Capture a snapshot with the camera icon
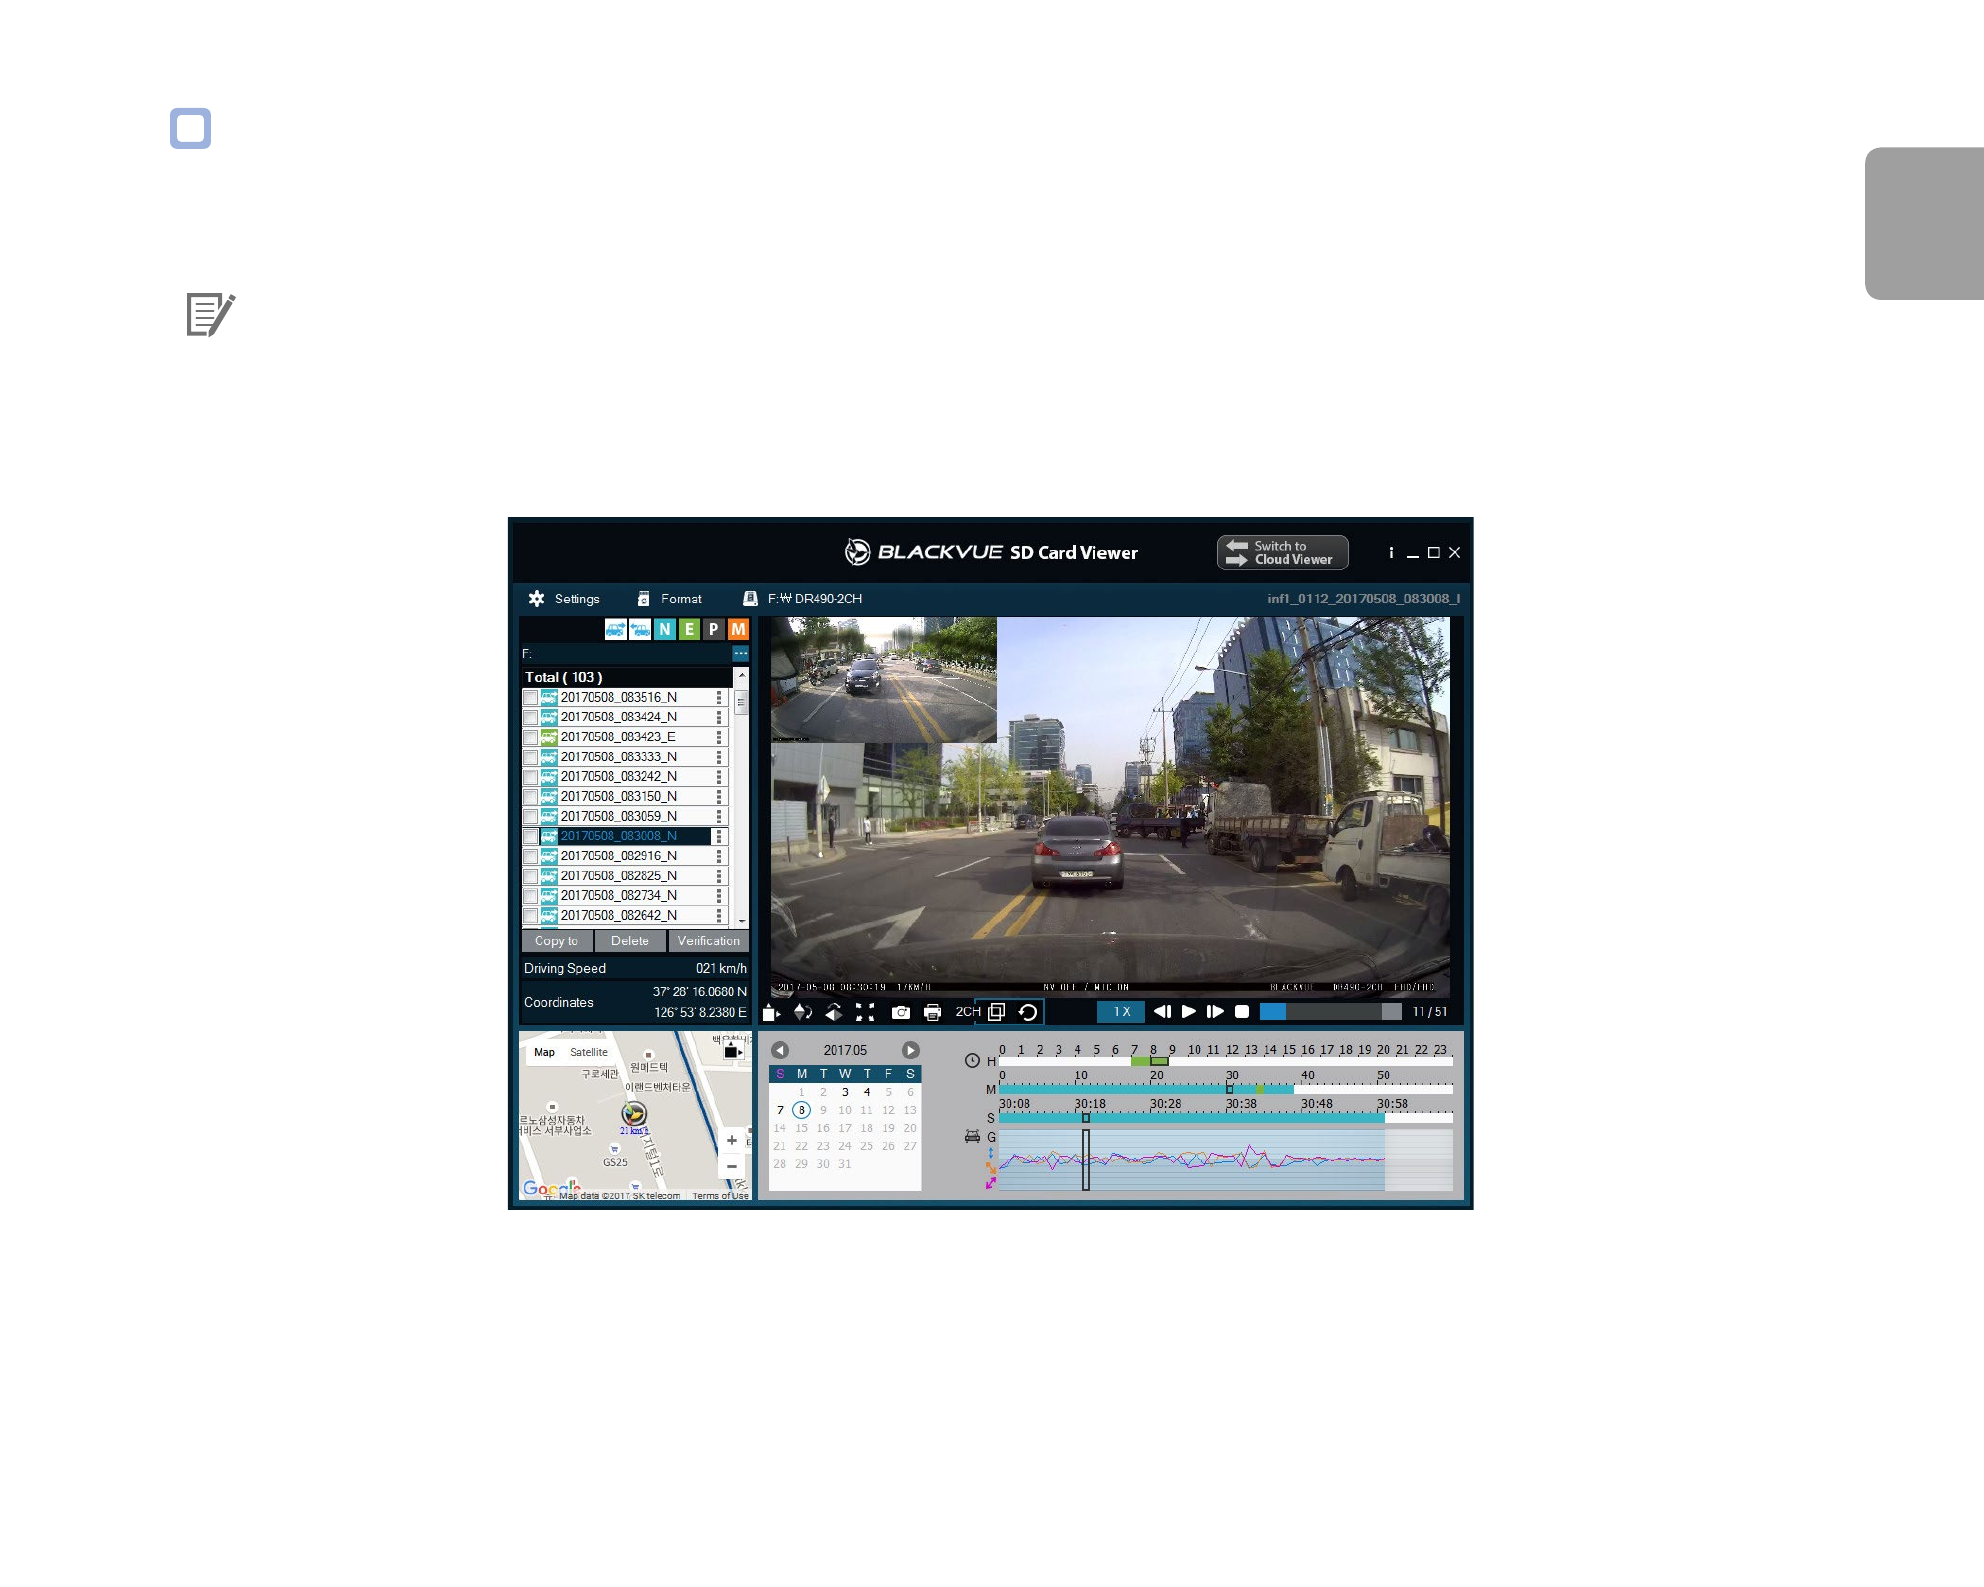 [x=901, y=1012]
